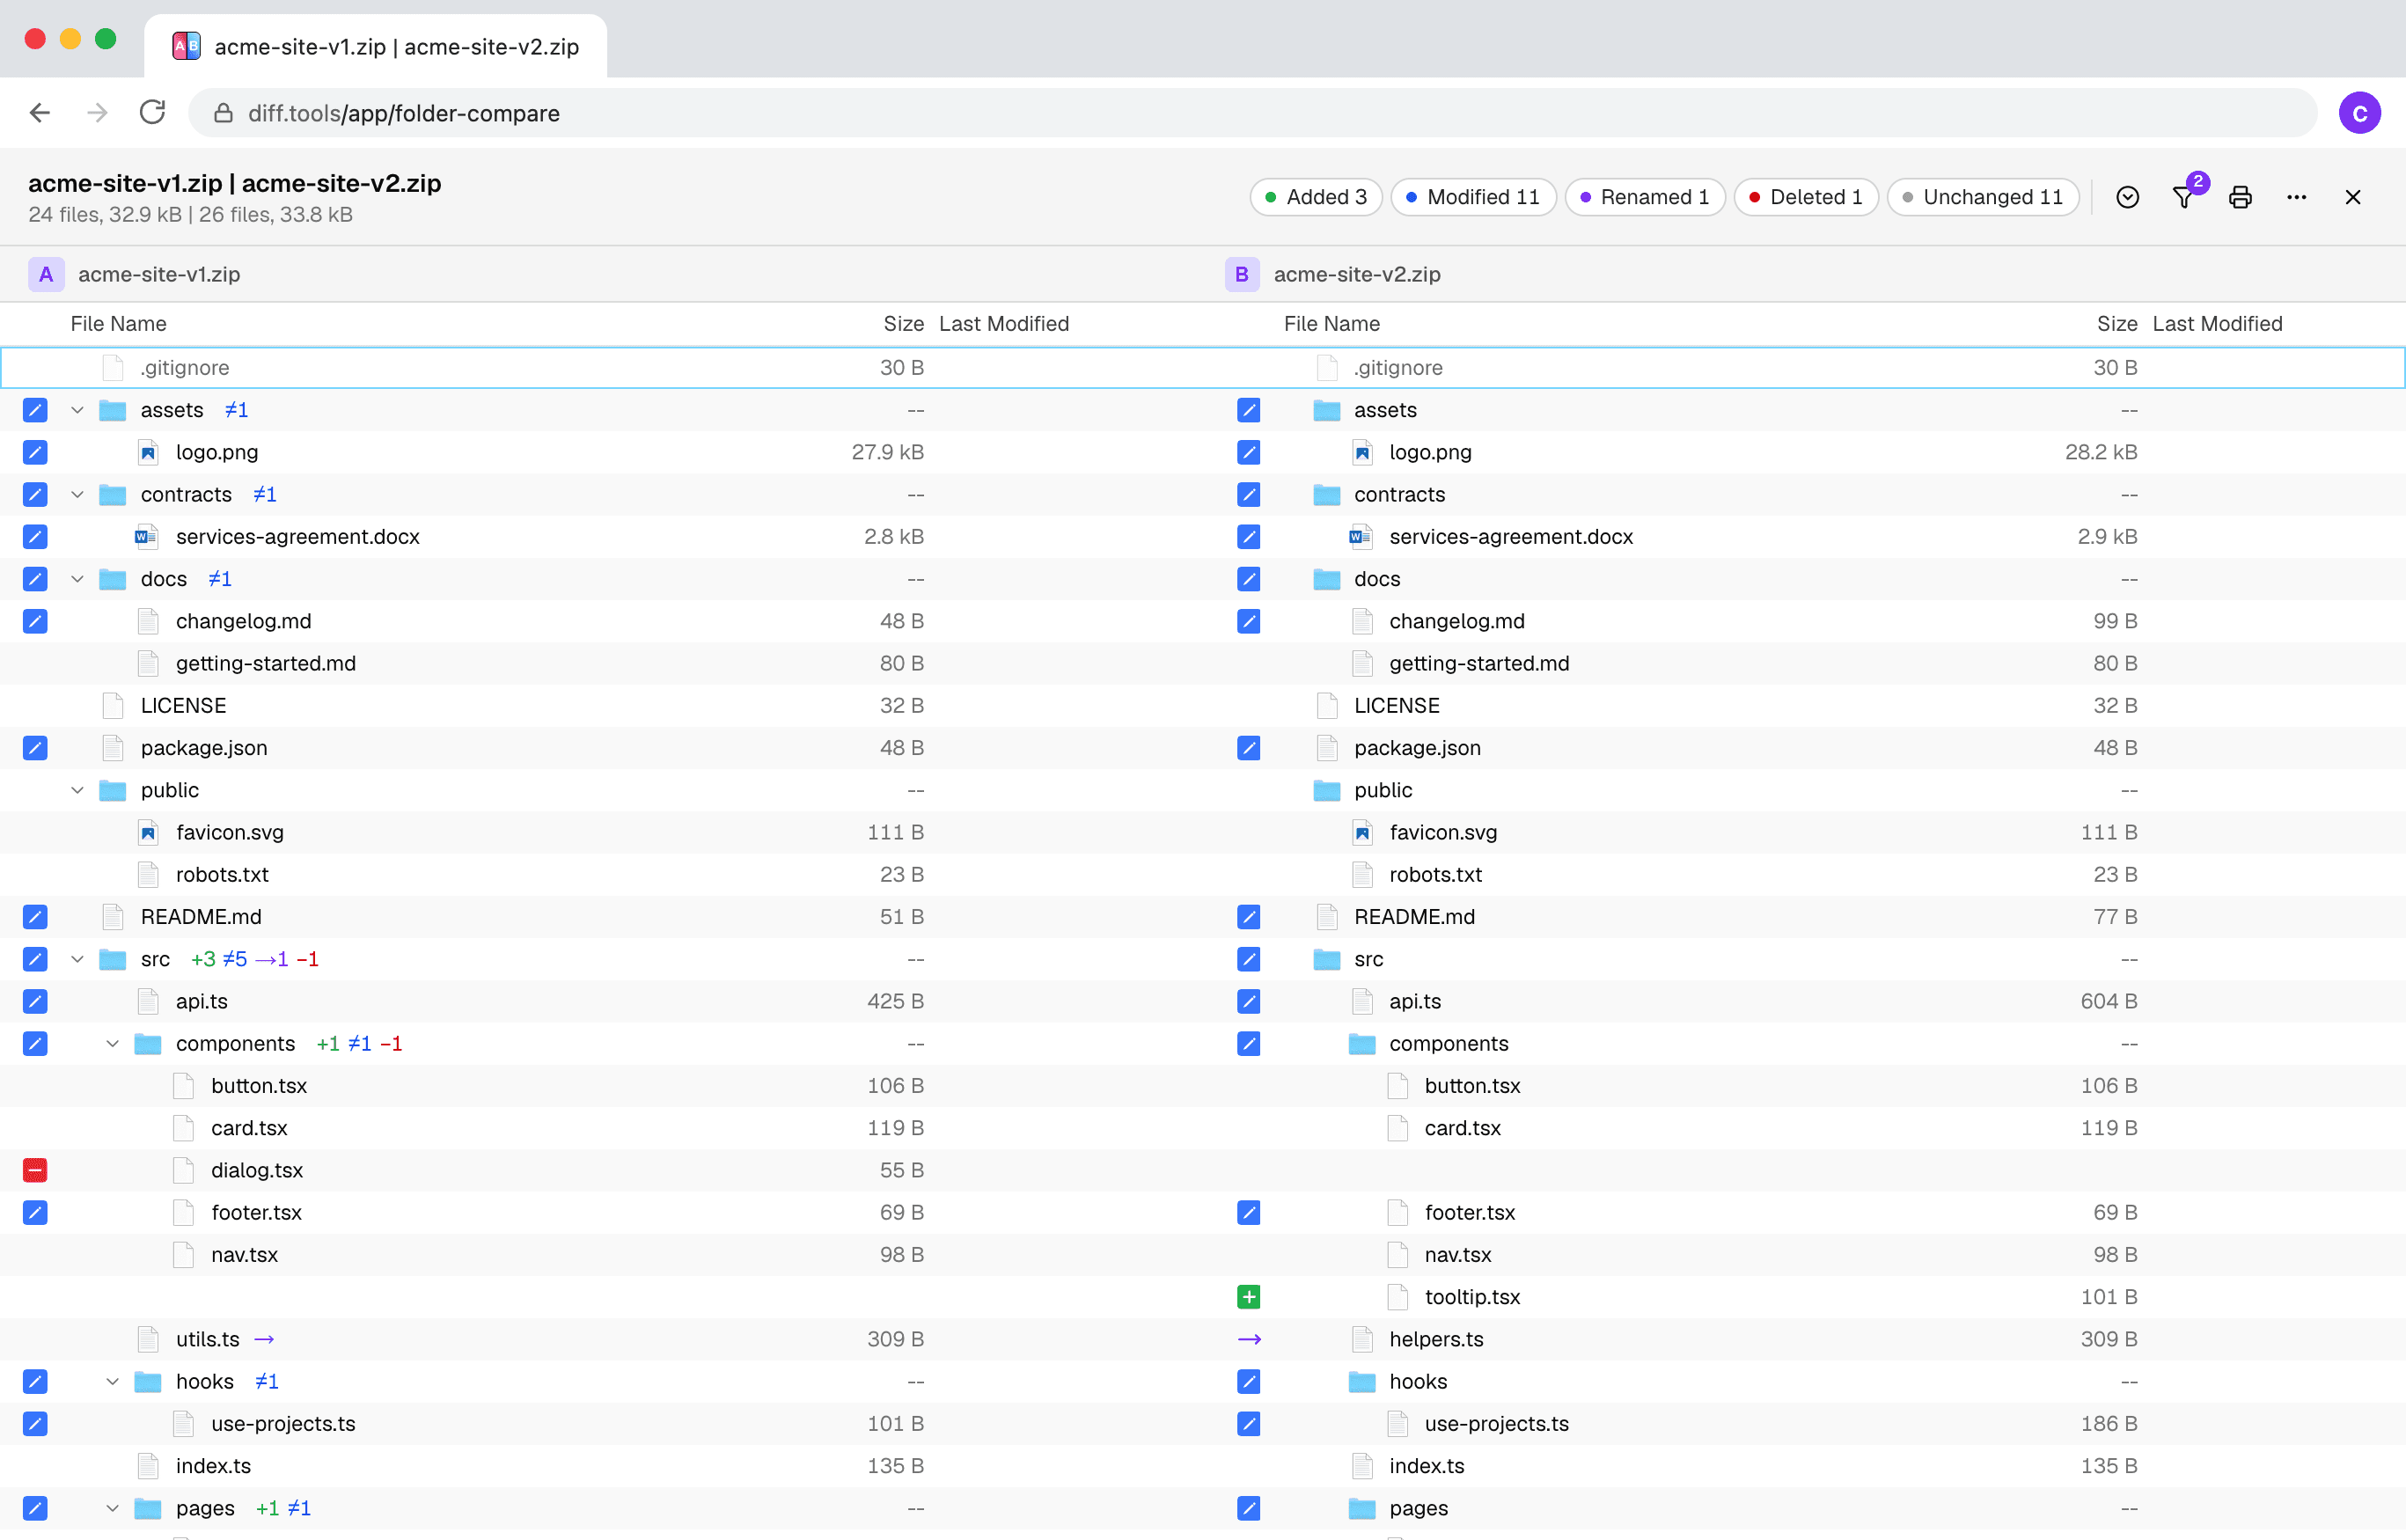Filter by the Unchanged 11 pill
Screen dimensions: 2406x1540
point(1982,197)
